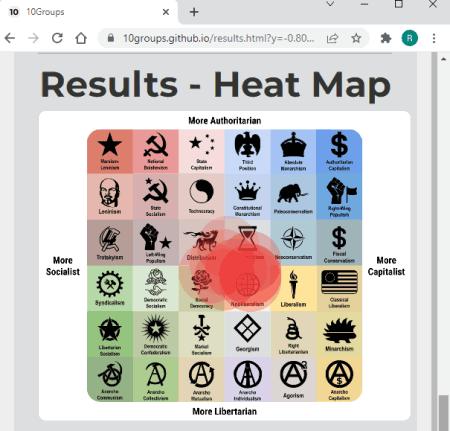Click the "More Authoritarian" label
Image resolution: width=450 pixels, height=431 pixels.
click(x=225, y=121)
